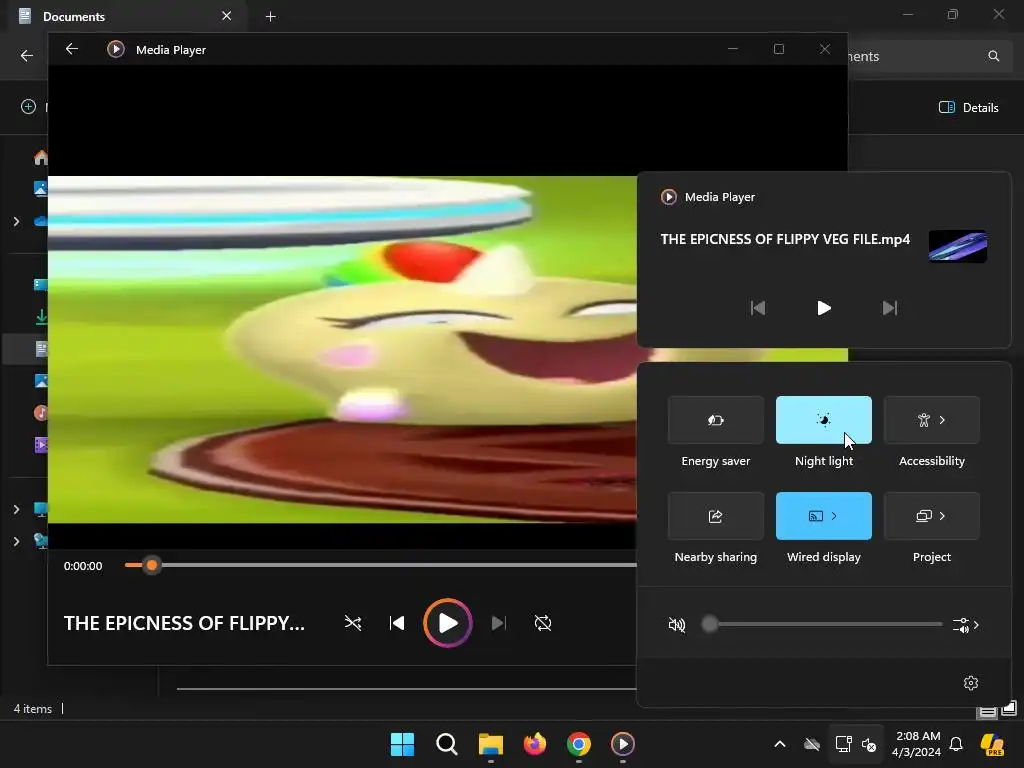Open quick settings gear icon
The width and height of the screenshot is (1024, 768).
coord(971,682)
